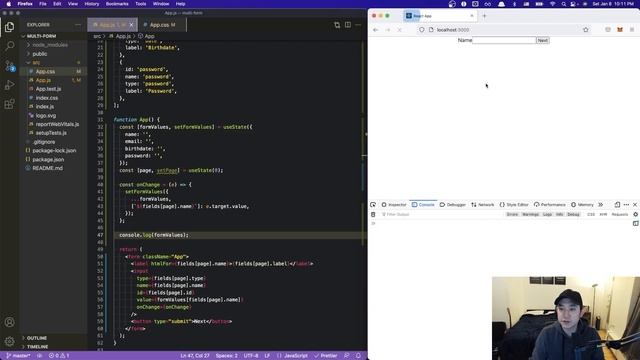Change indentation via Spaces: 2

[227, 356]
